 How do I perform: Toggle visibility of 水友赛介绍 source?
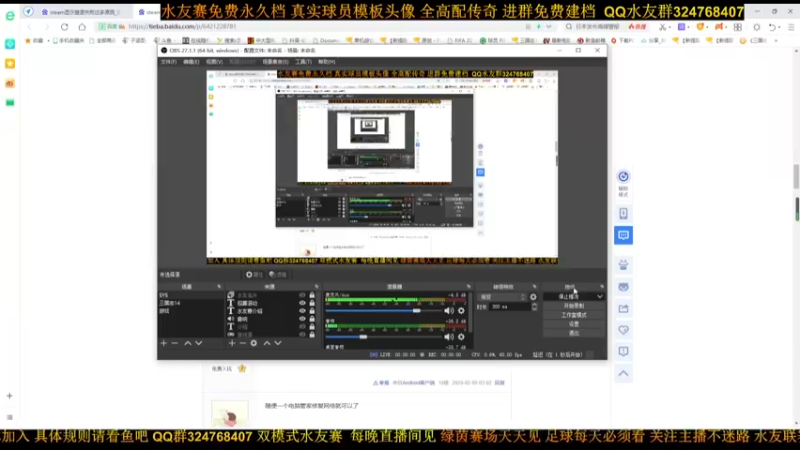pos(302,311)
